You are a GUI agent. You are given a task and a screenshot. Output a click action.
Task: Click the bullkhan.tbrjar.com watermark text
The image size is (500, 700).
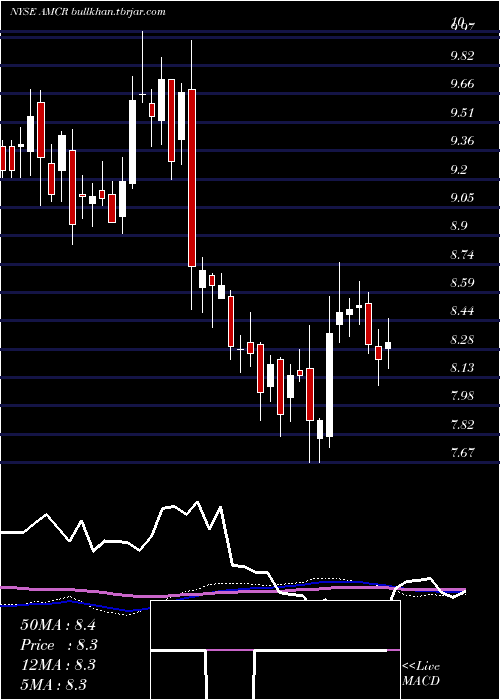[118, 12]
